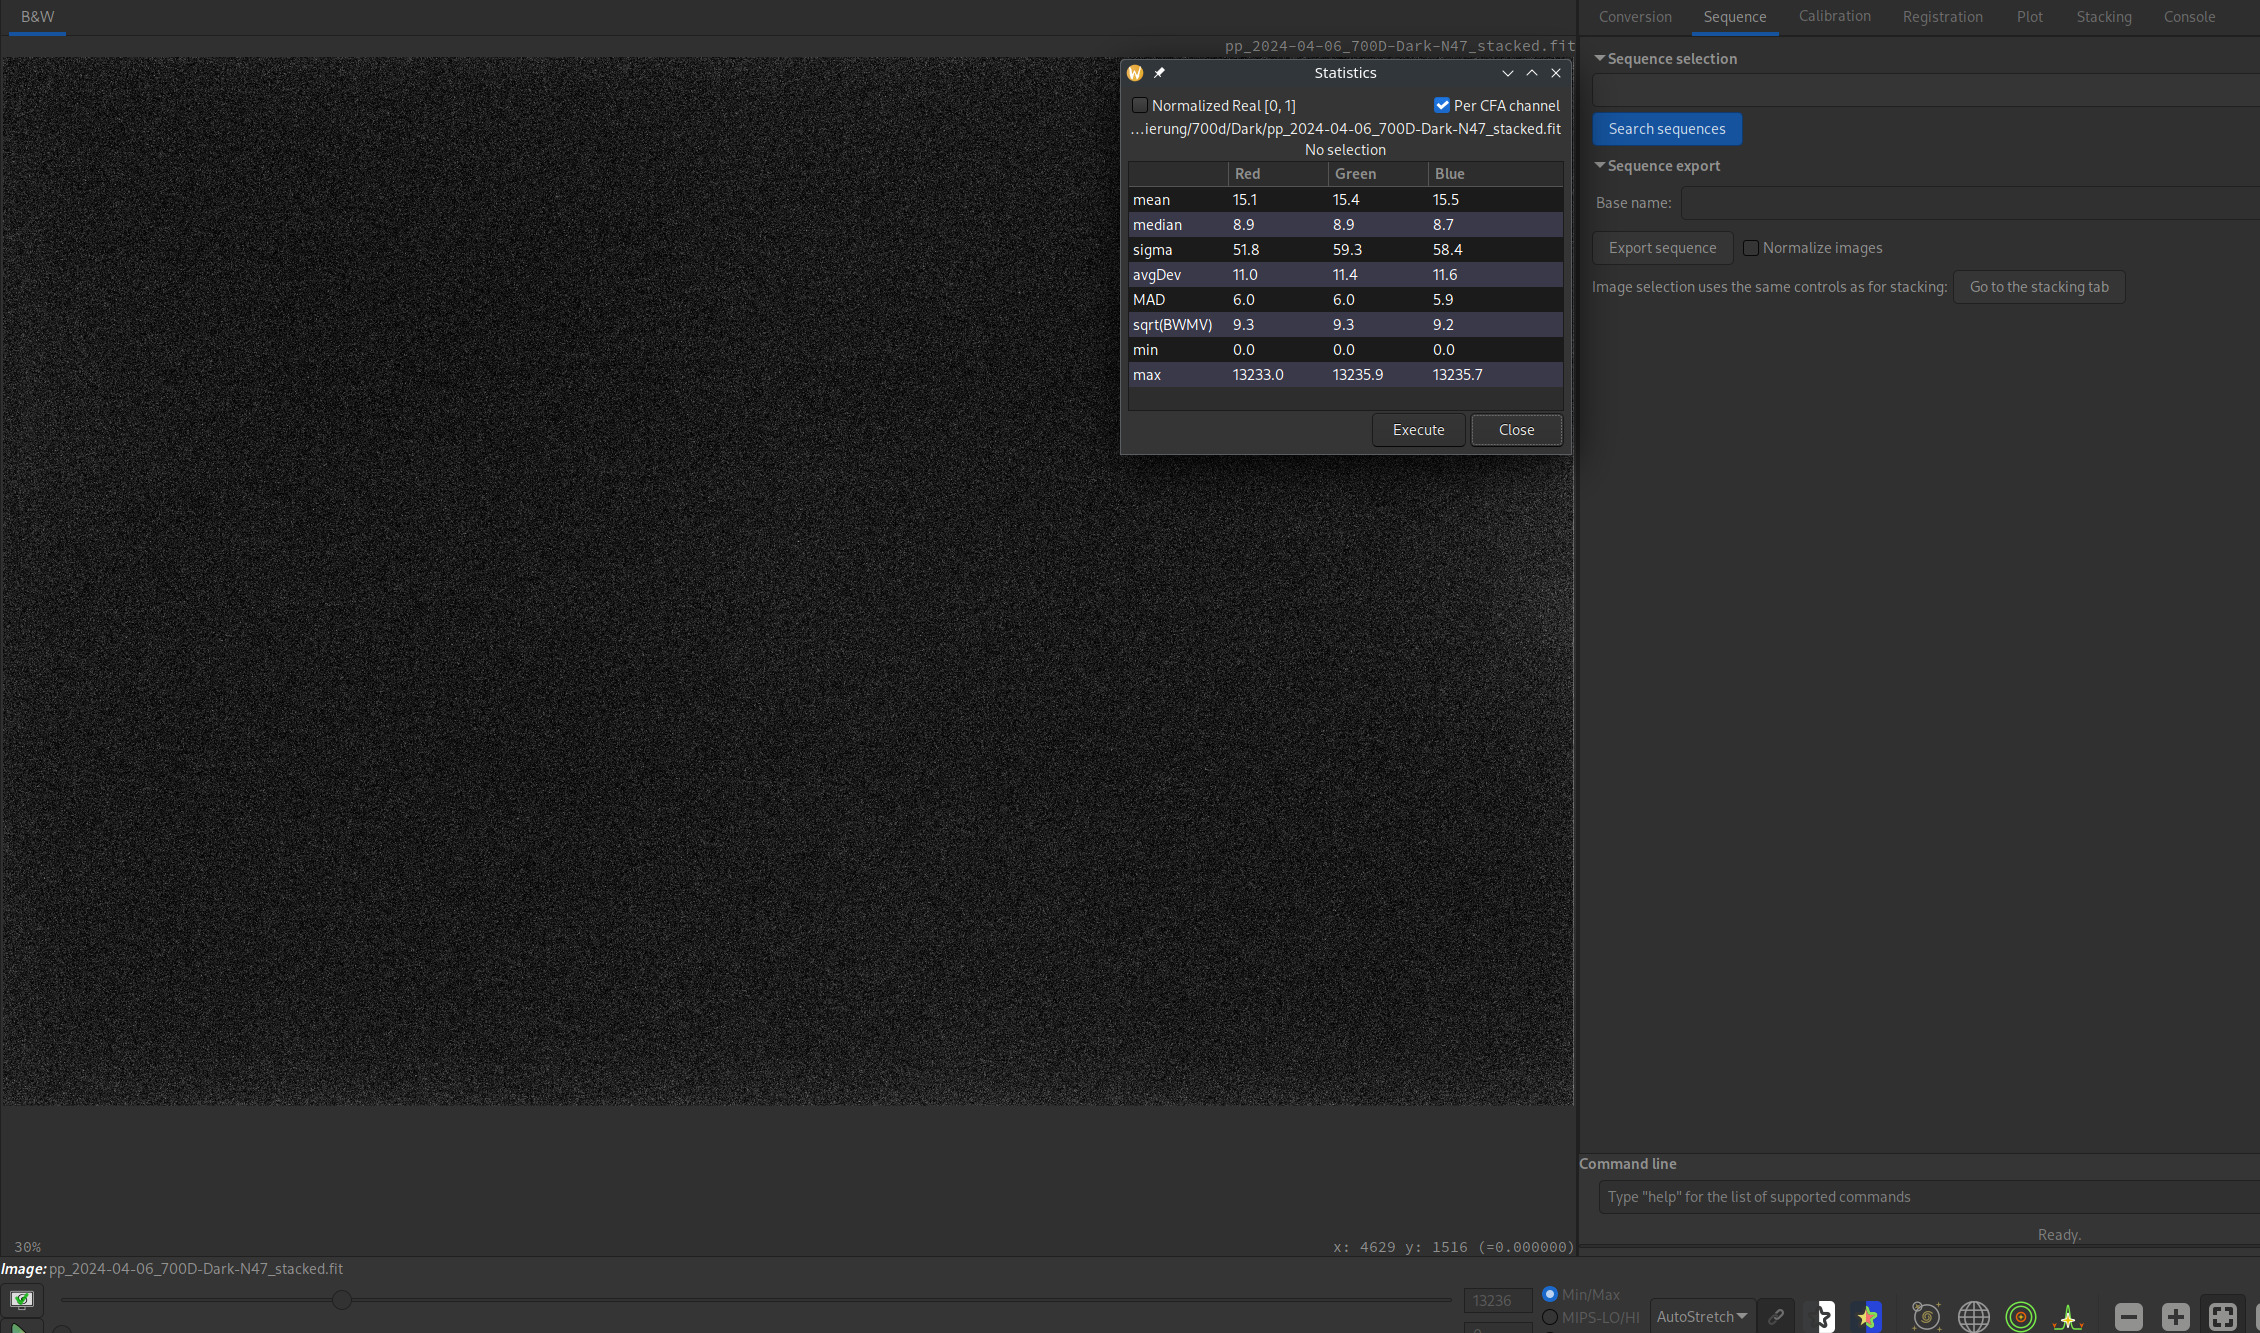The height and width of the screenshot is (1333, 2260).
Task: Enable the Normalize images checkbox
Action: (x=1751, y=248)
